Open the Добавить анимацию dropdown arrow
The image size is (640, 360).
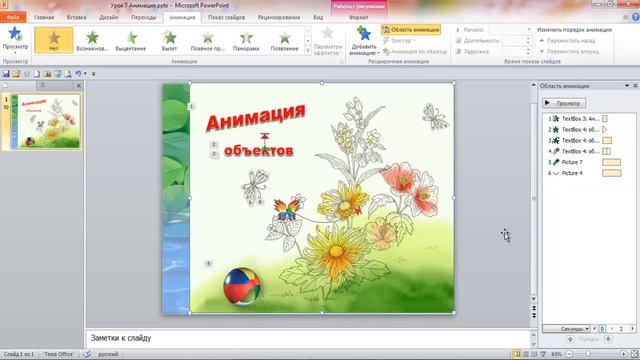click(378, 53)
